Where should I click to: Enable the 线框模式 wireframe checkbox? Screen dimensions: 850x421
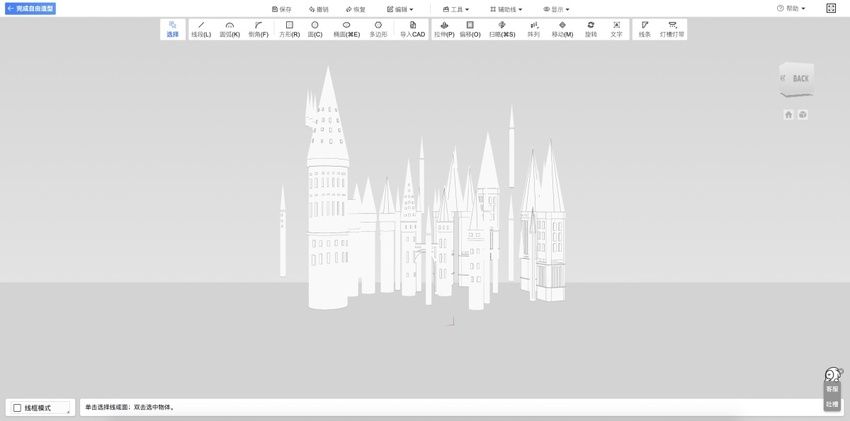point(17,408)
